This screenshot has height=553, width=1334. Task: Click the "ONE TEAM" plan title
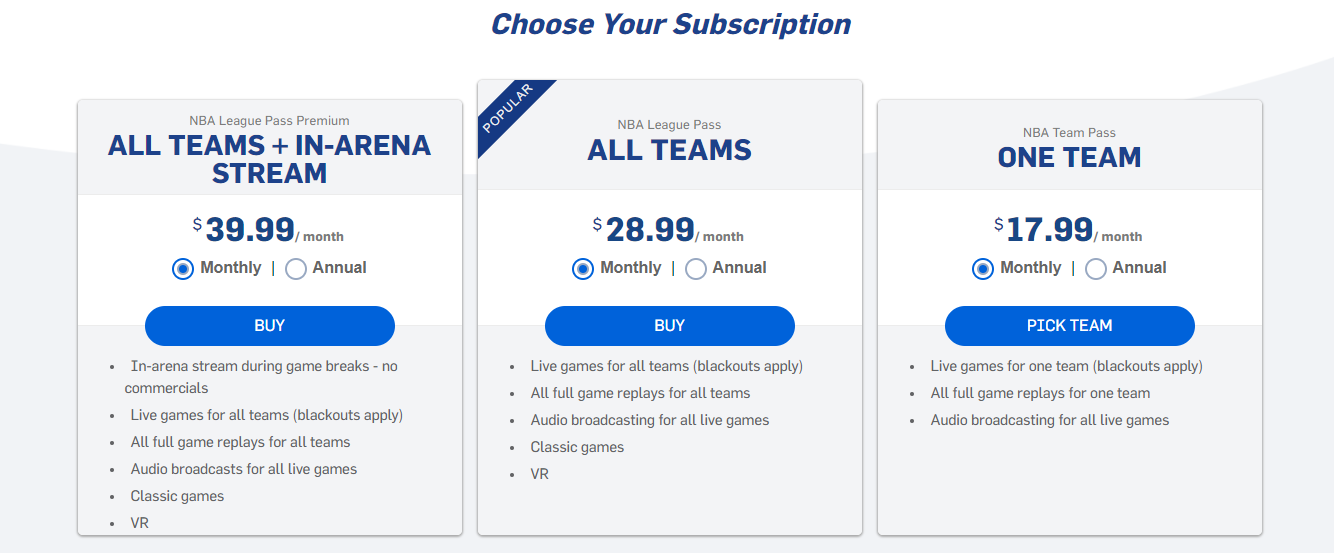pos(1069,157)
